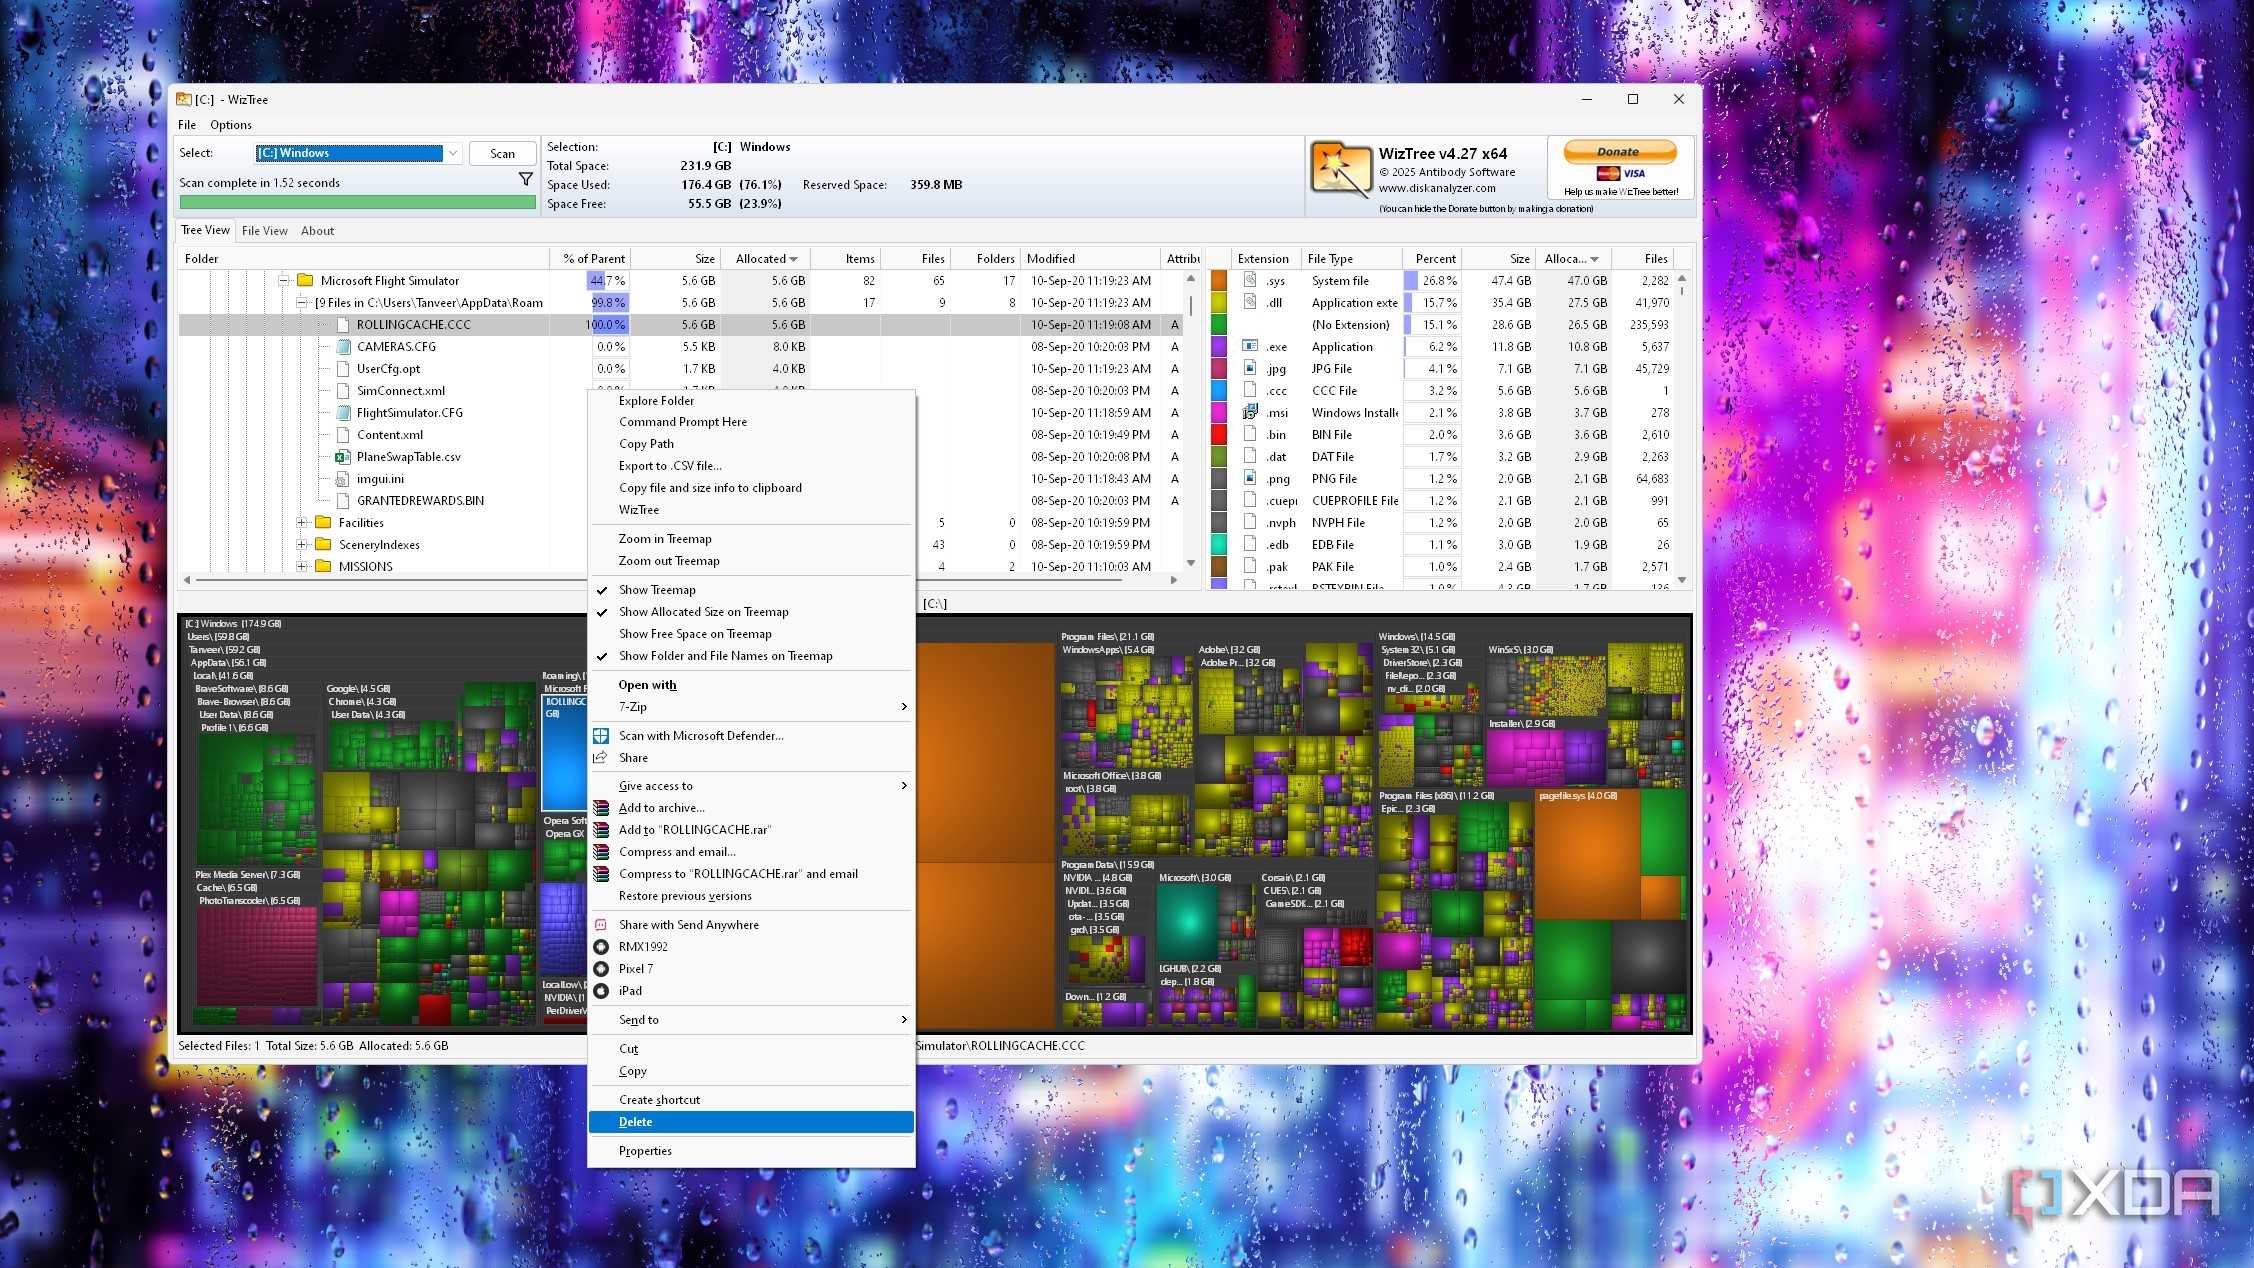The image size is (2254, 1268).
Task: Open the drive Select dropdown
Action: (453, 153)
